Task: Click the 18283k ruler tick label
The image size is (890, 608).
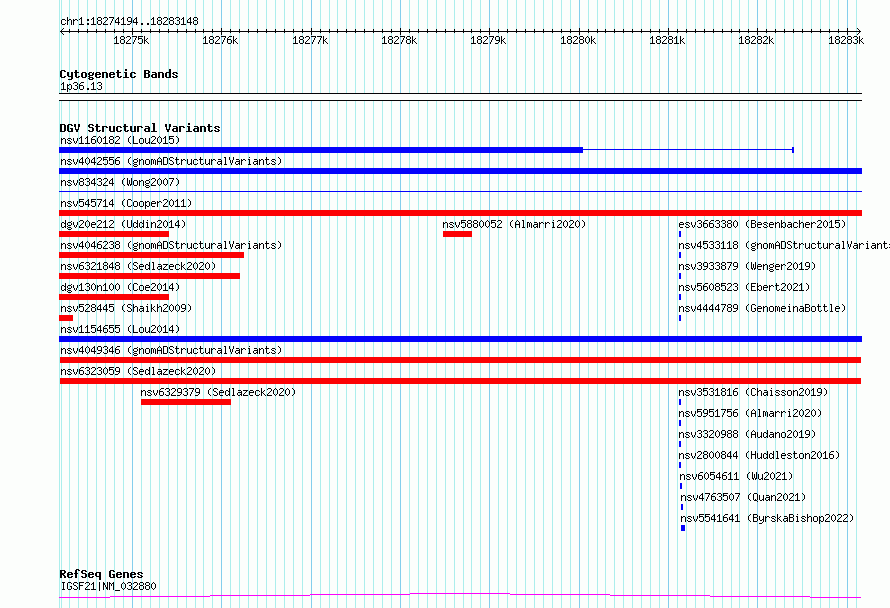Action: click(x=846, y=40)
